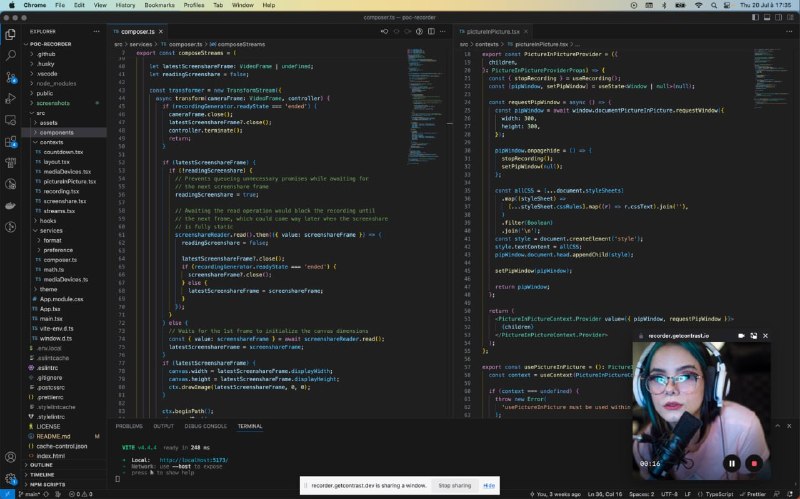Screen dimensions: 800x499
Task: Click Ln 36, Col 16 in the status bar
Action: 605,494
